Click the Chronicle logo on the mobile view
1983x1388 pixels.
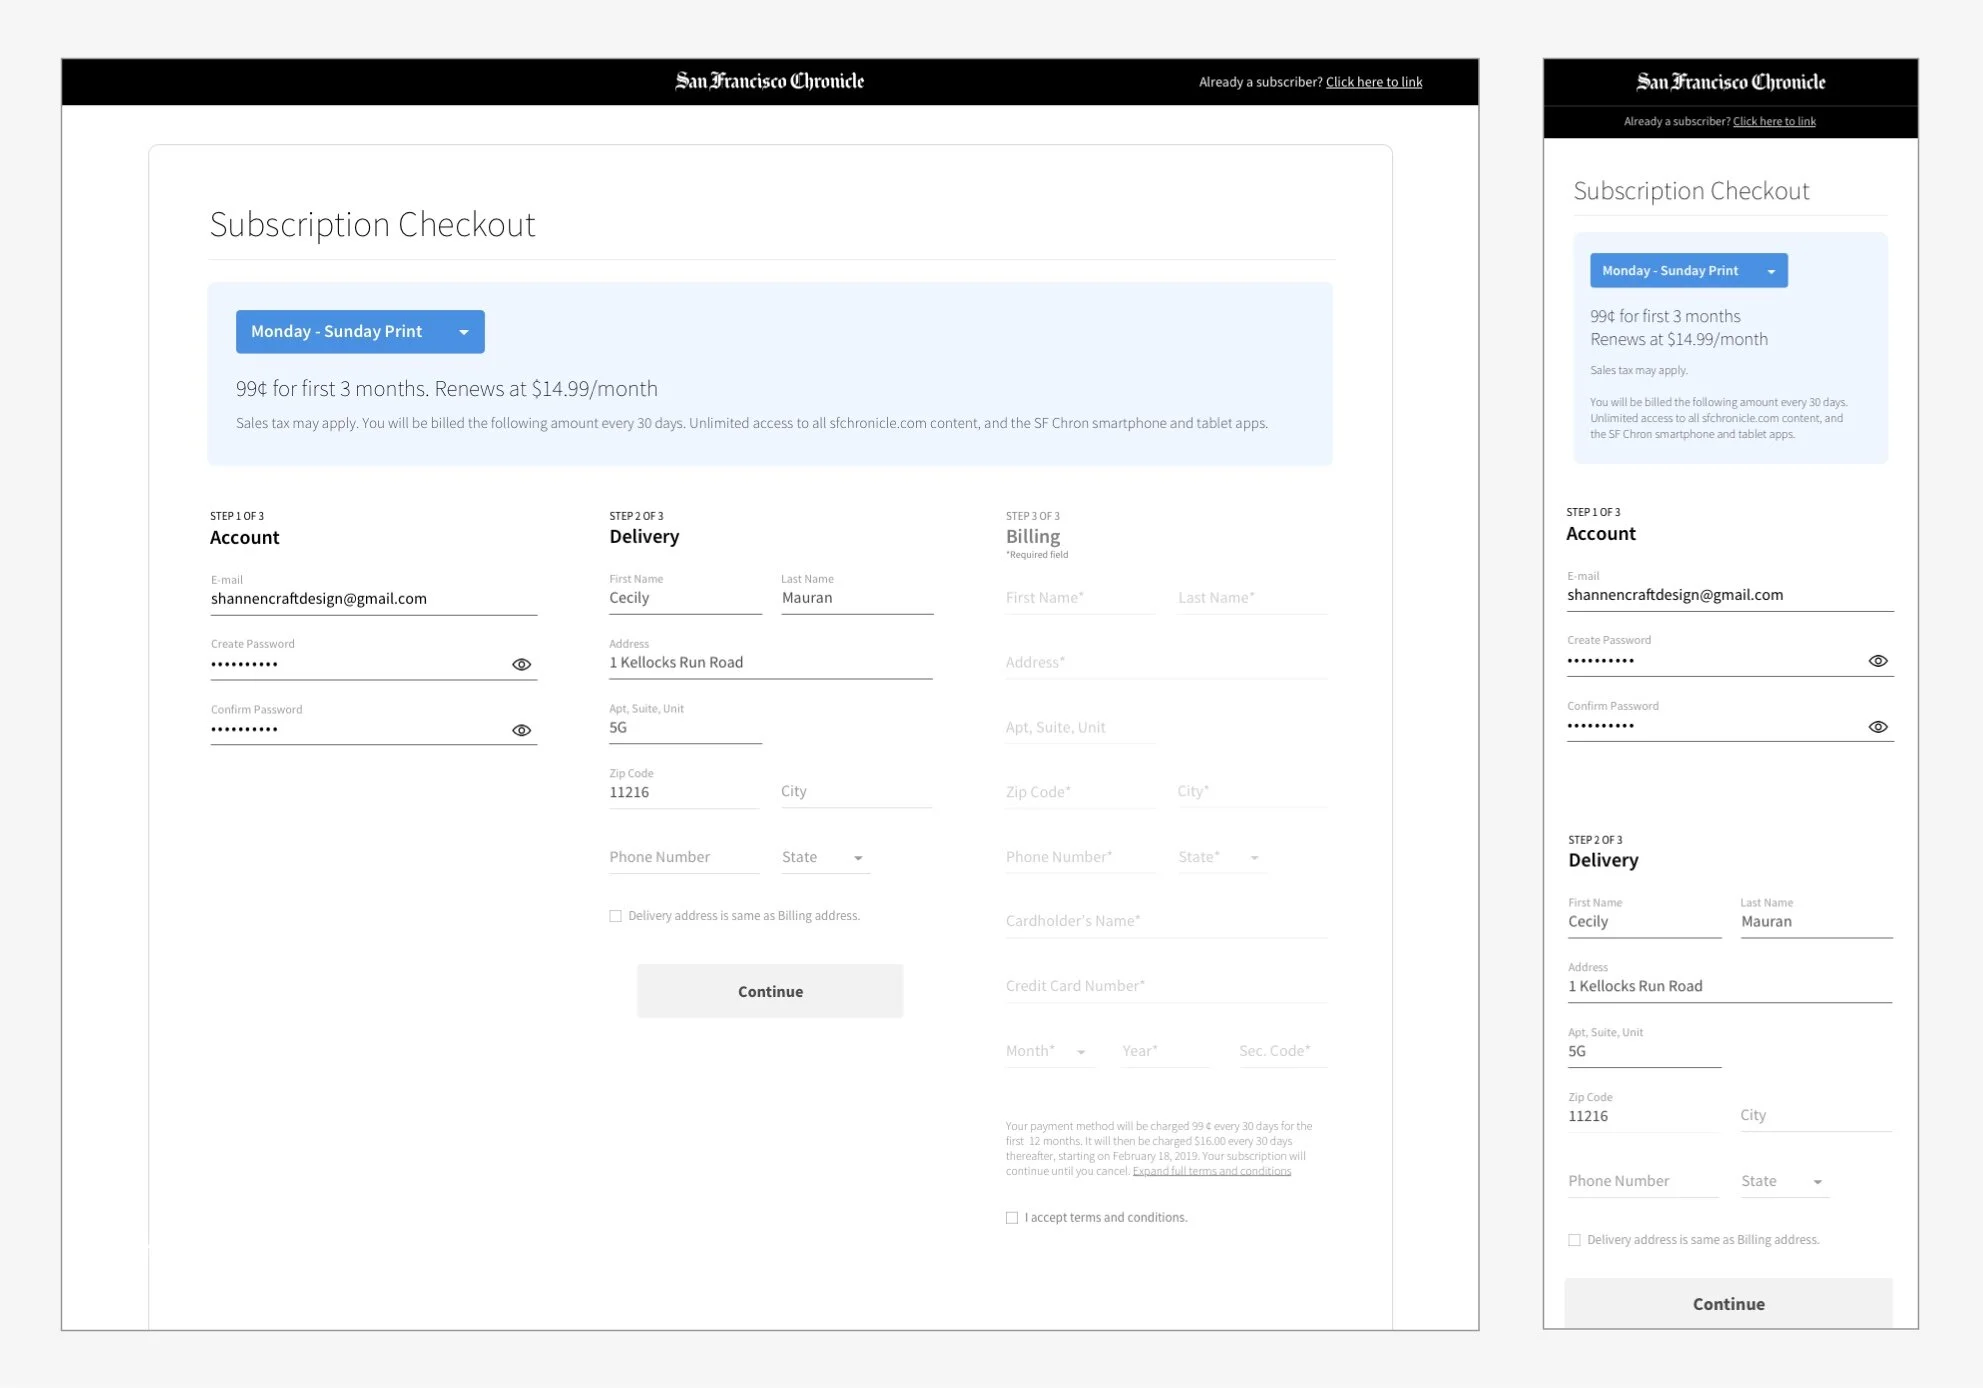pyautogui.click(x=1731, y=82)
